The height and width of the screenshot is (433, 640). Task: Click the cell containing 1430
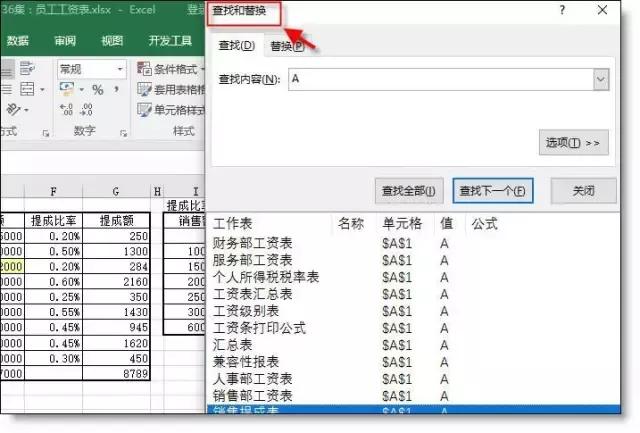point(116,312)
